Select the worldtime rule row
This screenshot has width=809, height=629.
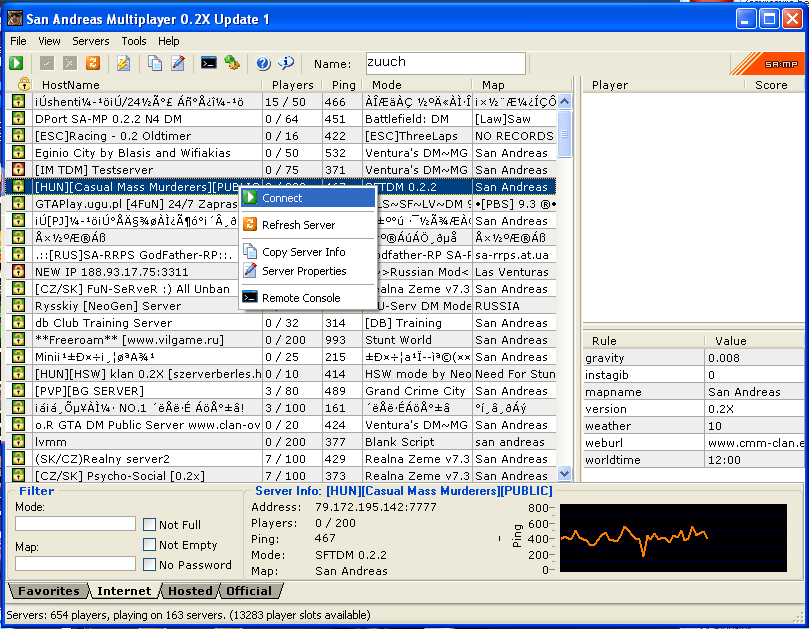pos(694,460)
